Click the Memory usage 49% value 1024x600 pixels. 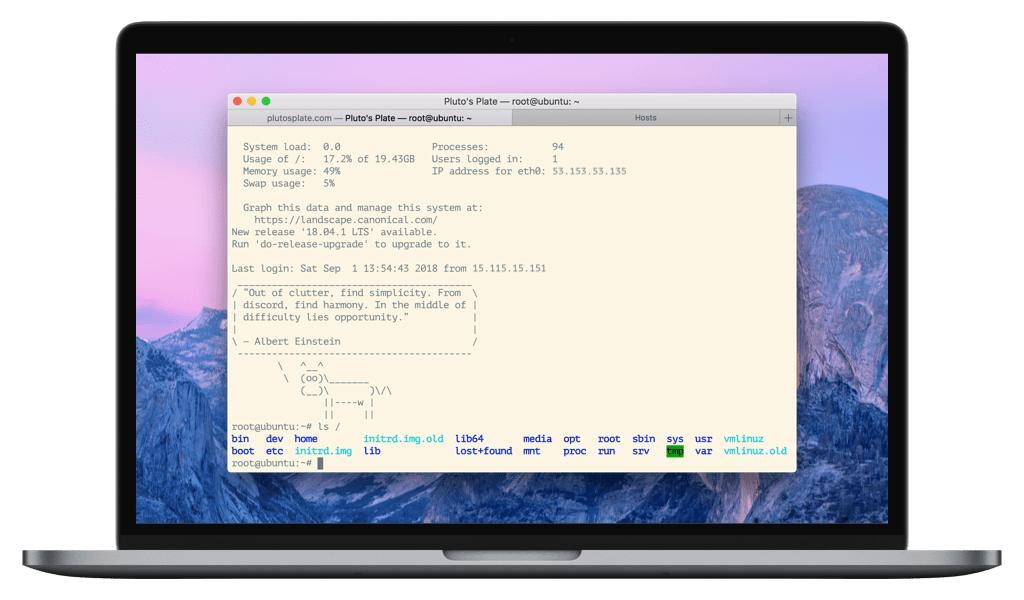point(332,171)
